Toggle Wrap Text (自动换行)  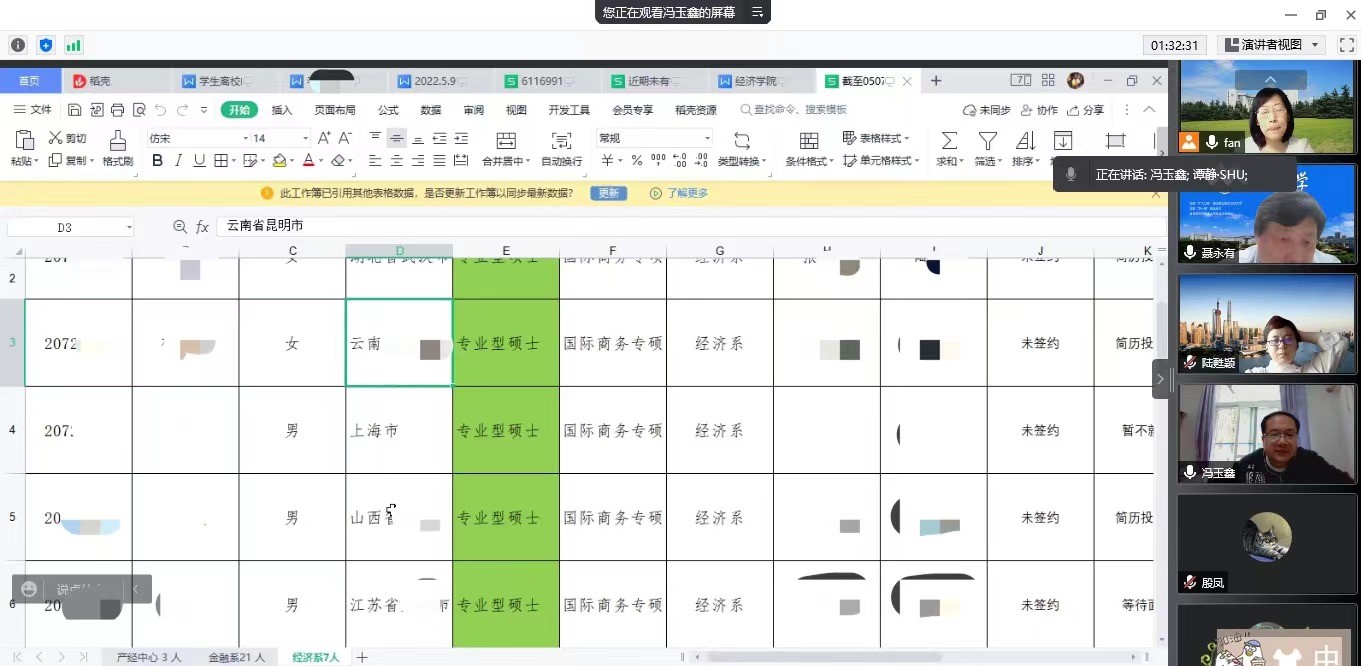[561, 141]
